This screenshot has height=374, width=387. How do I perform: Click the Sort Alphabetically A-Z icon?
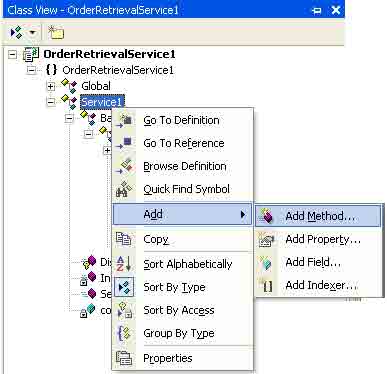click(x=124, y=264)
